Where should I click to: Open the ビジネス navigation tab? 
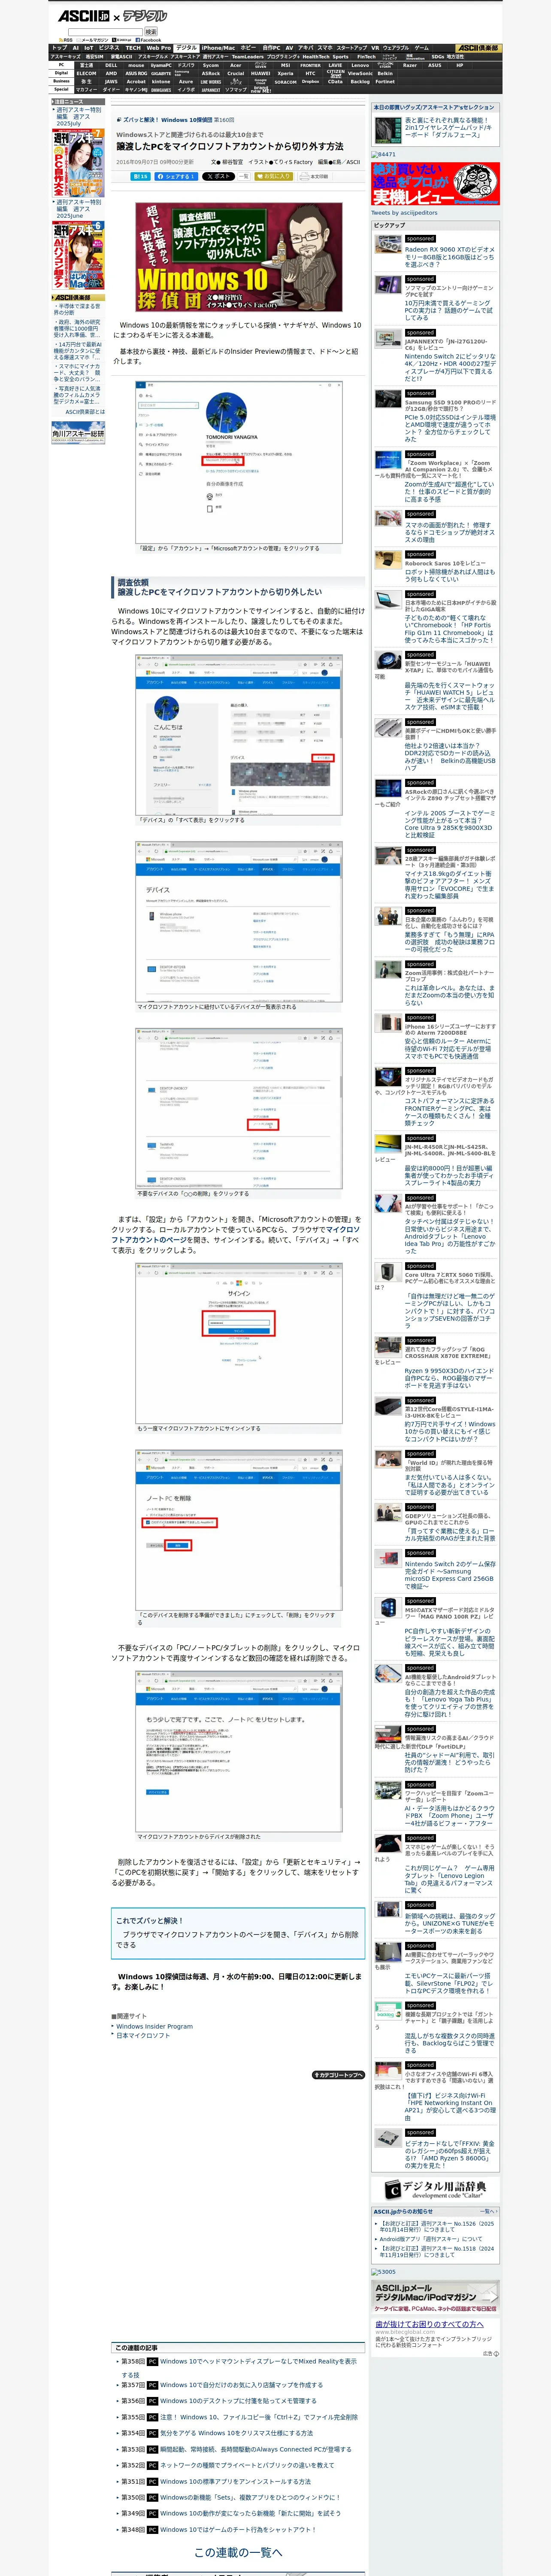(109, 48)
